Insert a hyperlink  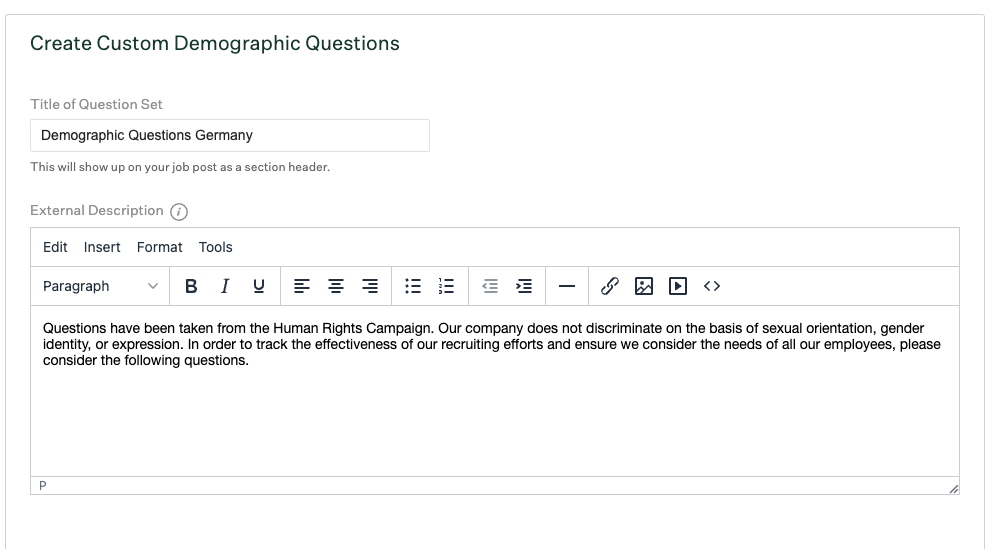click(x=610, y=286)
